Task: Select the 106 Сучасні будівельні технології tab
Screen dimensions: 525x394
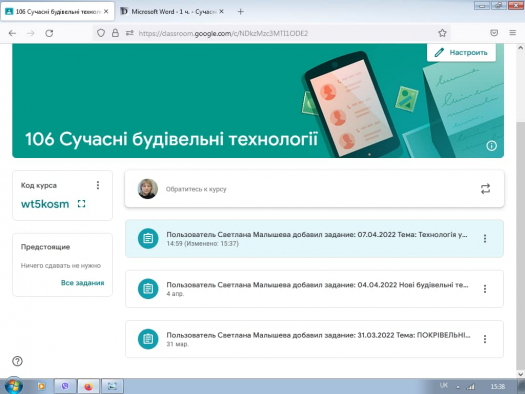Action: [58, 12]
